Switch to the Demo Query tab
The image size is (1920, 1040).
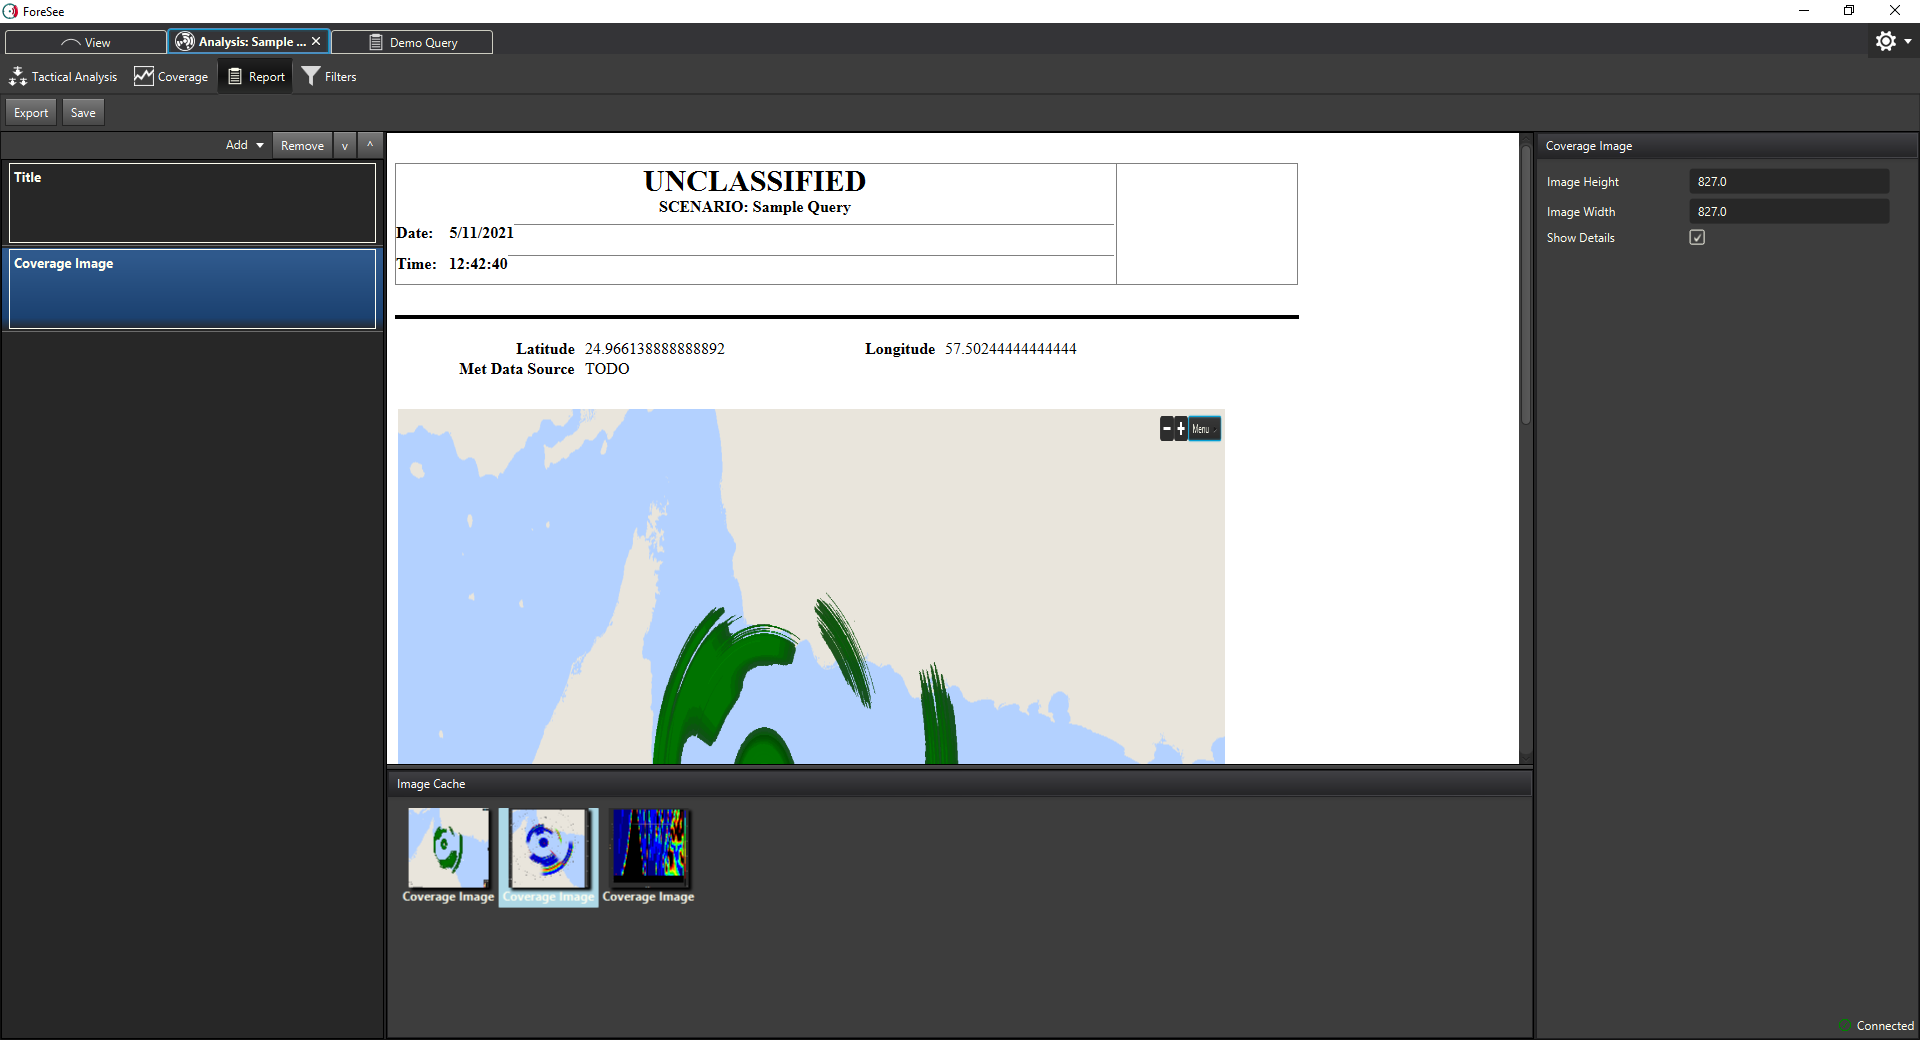pyautogui.click(x=412, y=42)
